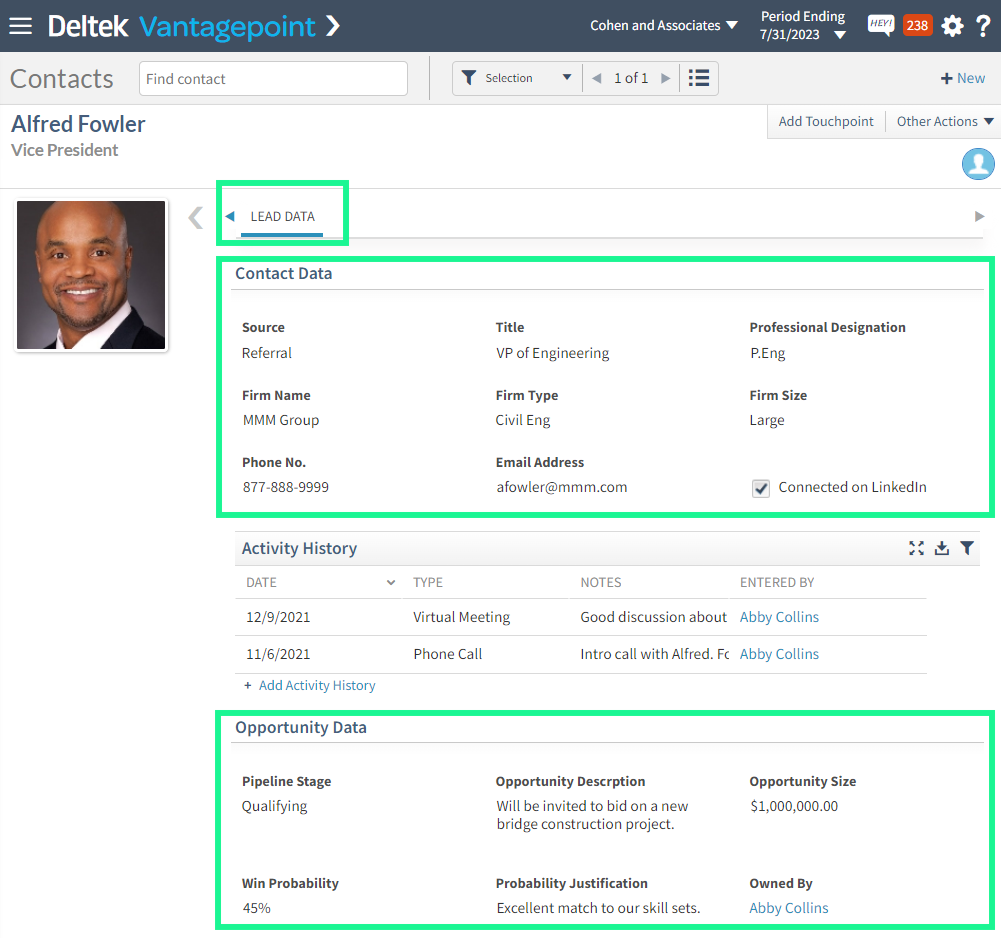Image resolution: width=1001 pixels, height=938 pixels.
Task: Open Abby Collins link in 11/6/2021 row
Action: (x=779, y=654)
